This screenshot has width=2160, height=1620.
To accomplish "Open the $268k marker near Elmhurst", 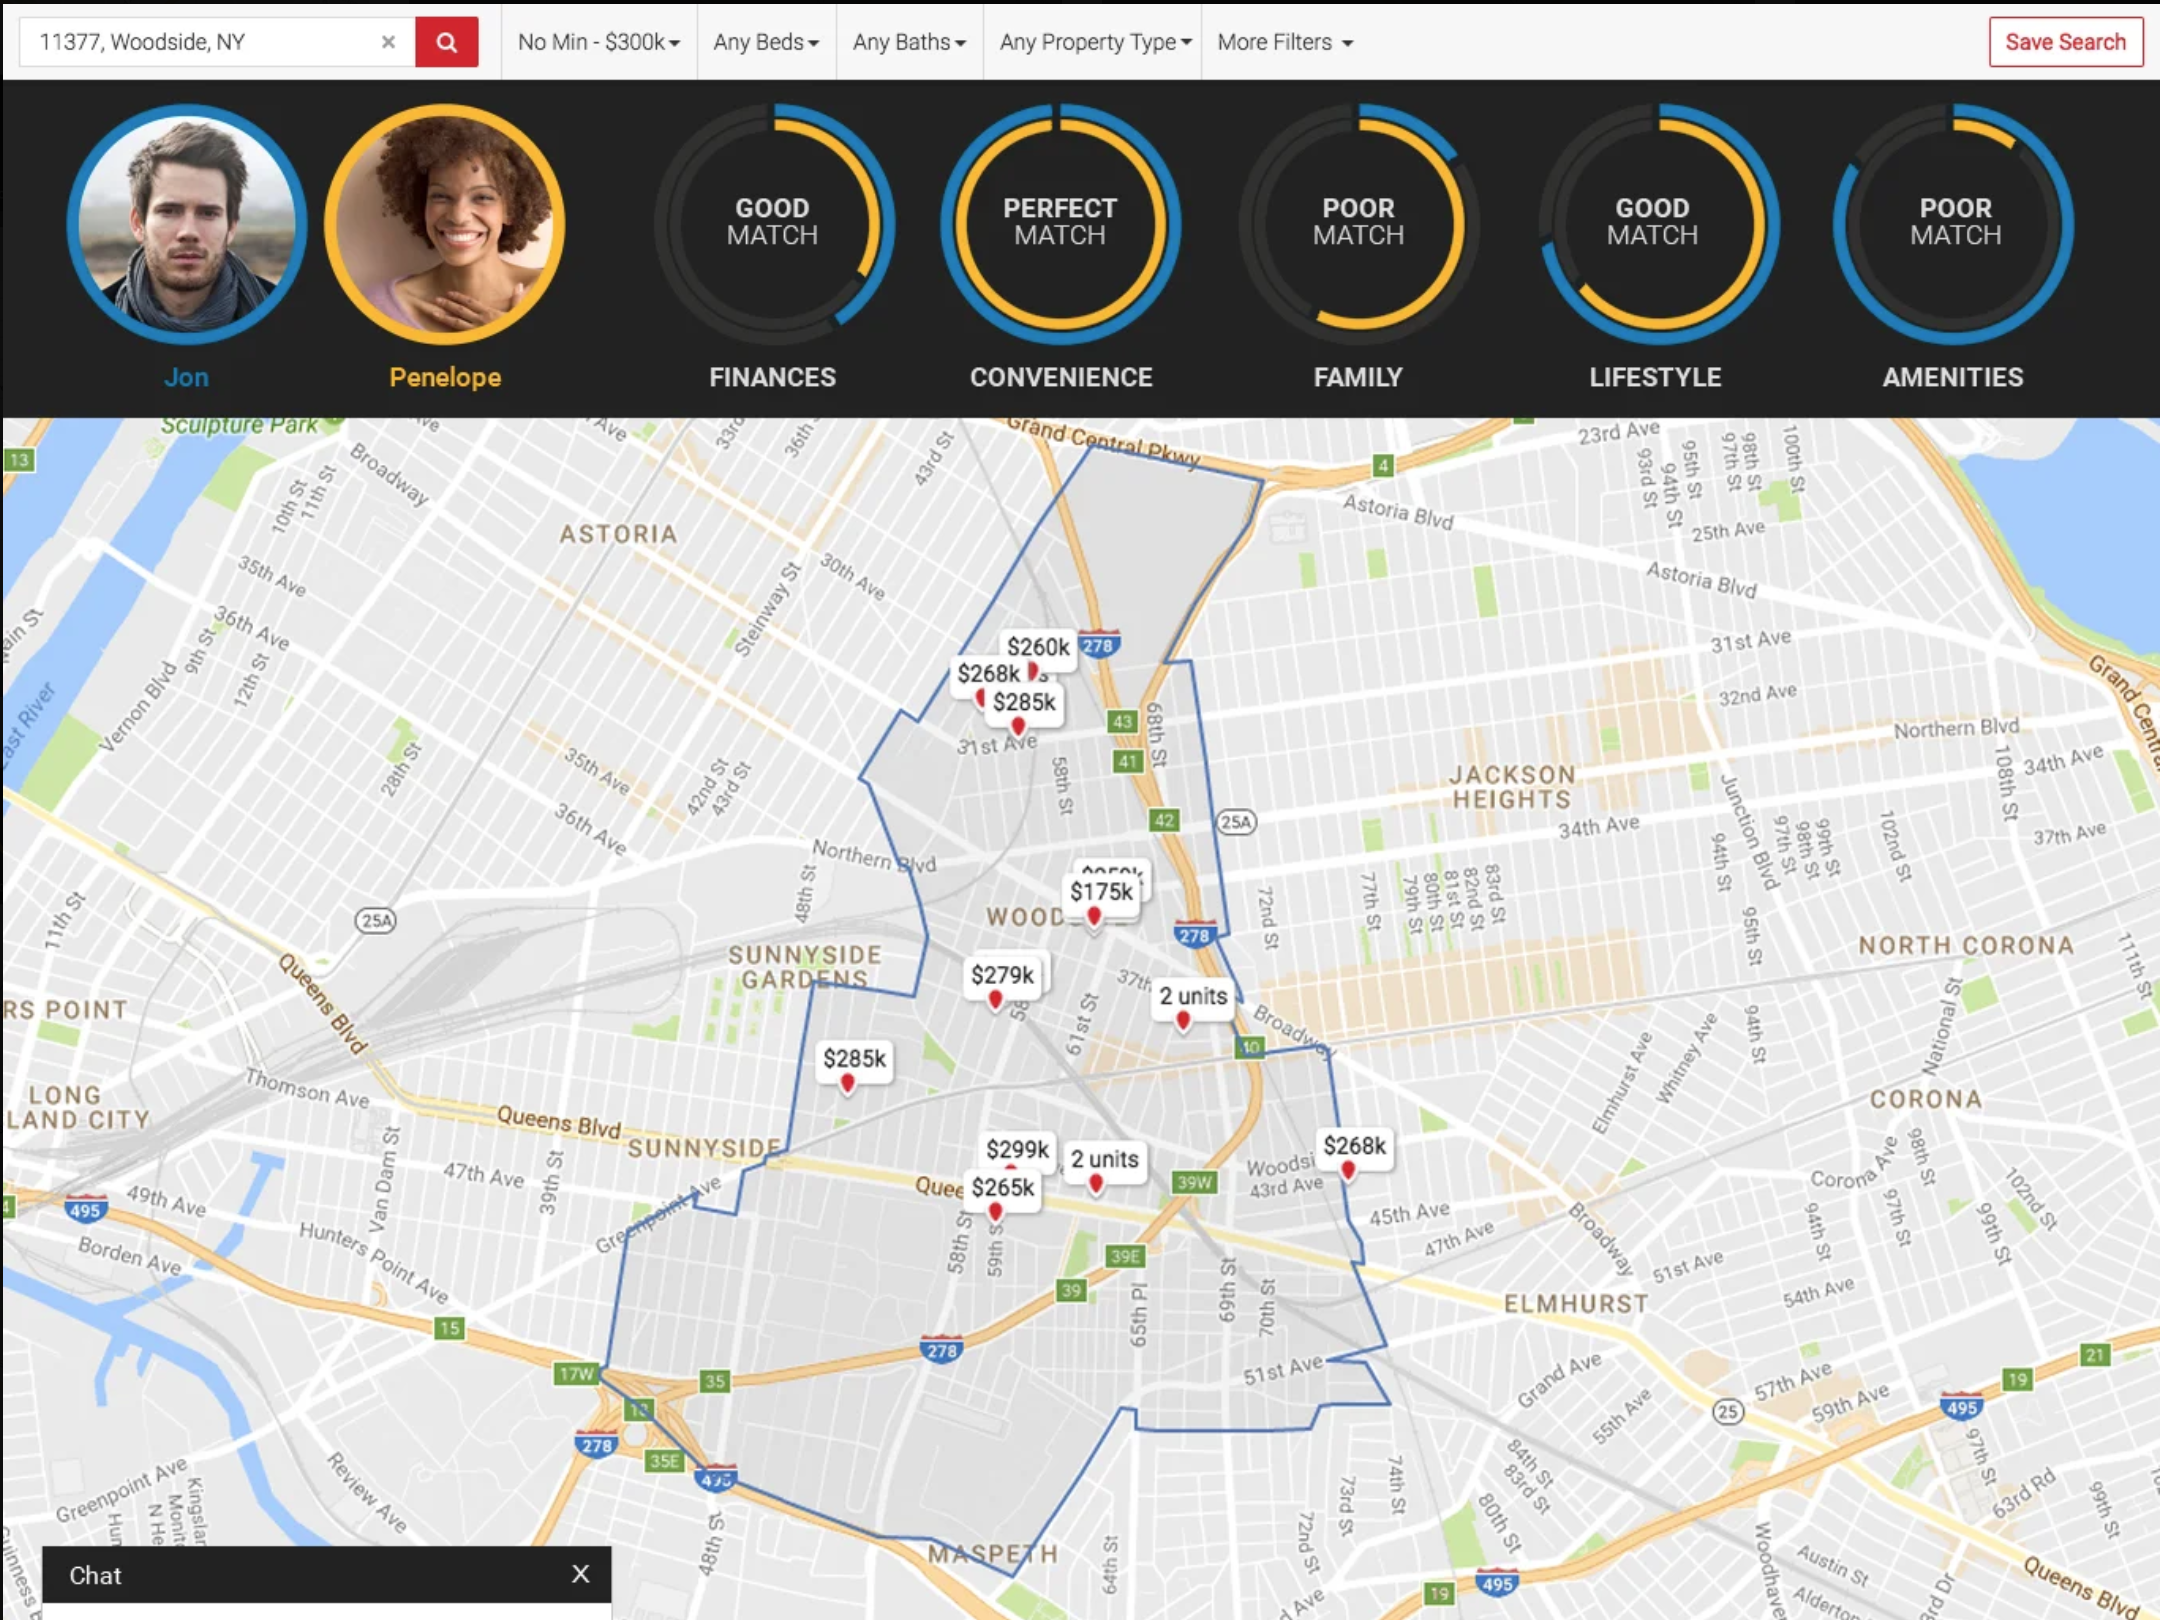I will coord(1354,1146).
